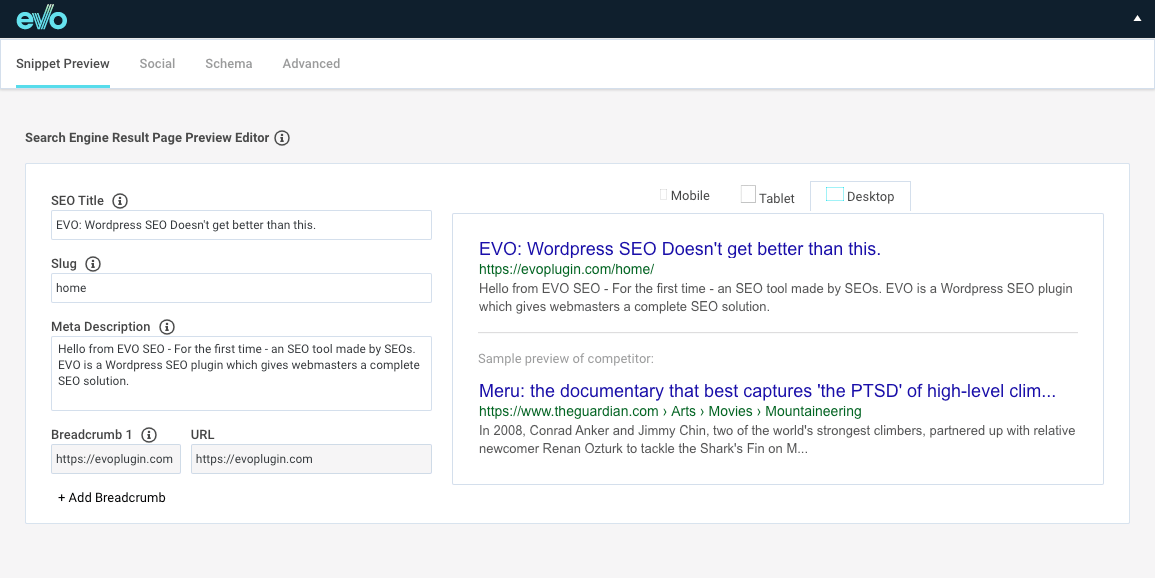
Task: Click the evoplugin.com/home/ preview URL
Action: tap(566, 269)
